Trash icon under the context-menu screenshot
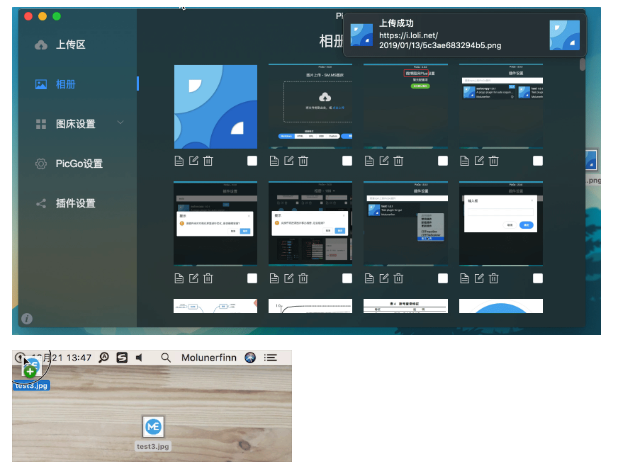The height and width of the screenshot is (472, 617). [x=398, y=278]
